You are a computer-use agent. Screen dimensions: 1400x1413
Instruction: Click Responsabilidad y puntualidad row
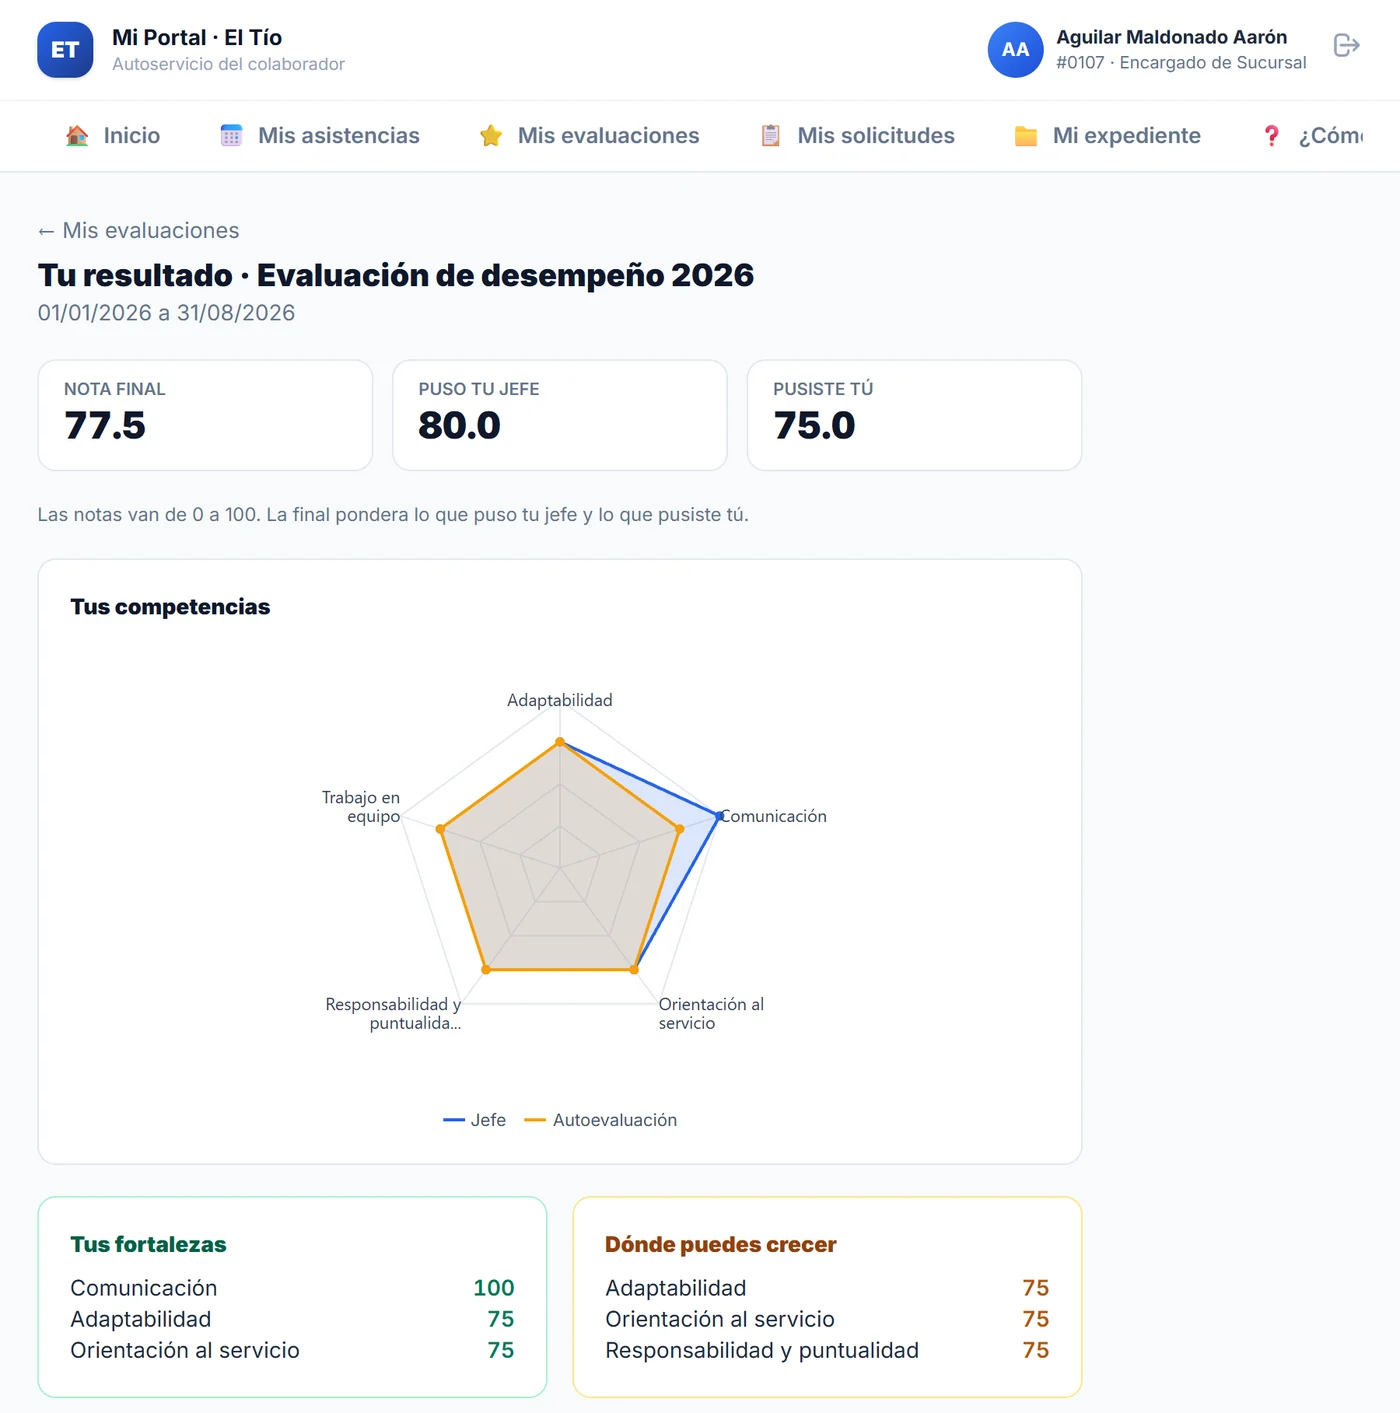pyautogui.click(x=827, y=1350)
